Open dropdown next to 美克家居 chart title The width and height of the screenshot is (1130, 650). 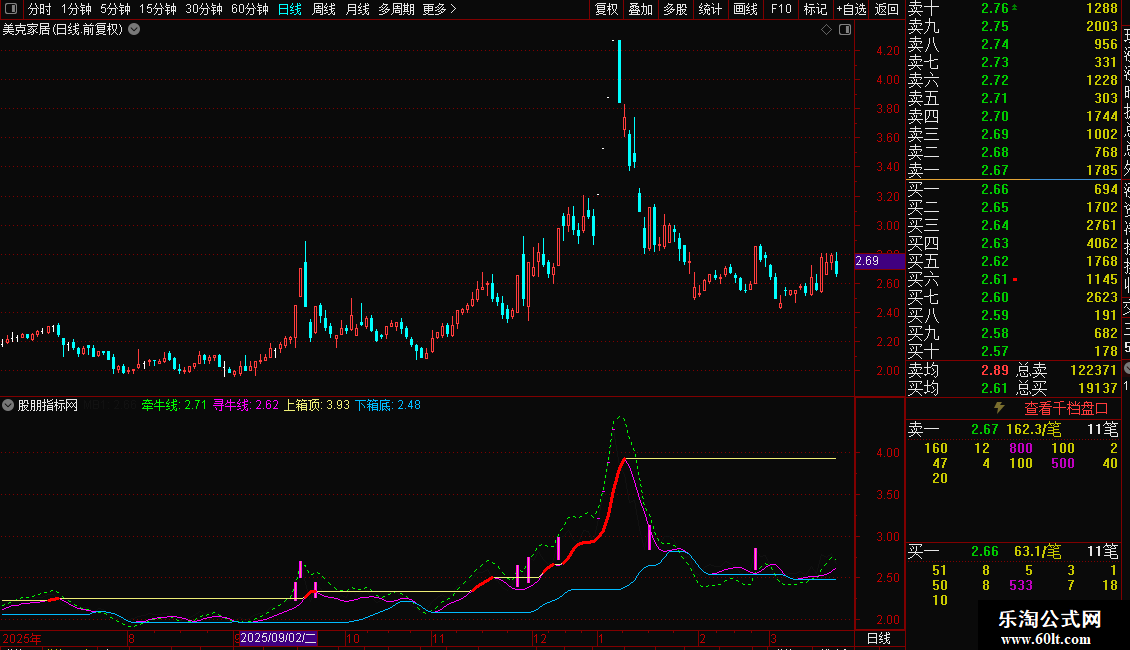[134, 30]
